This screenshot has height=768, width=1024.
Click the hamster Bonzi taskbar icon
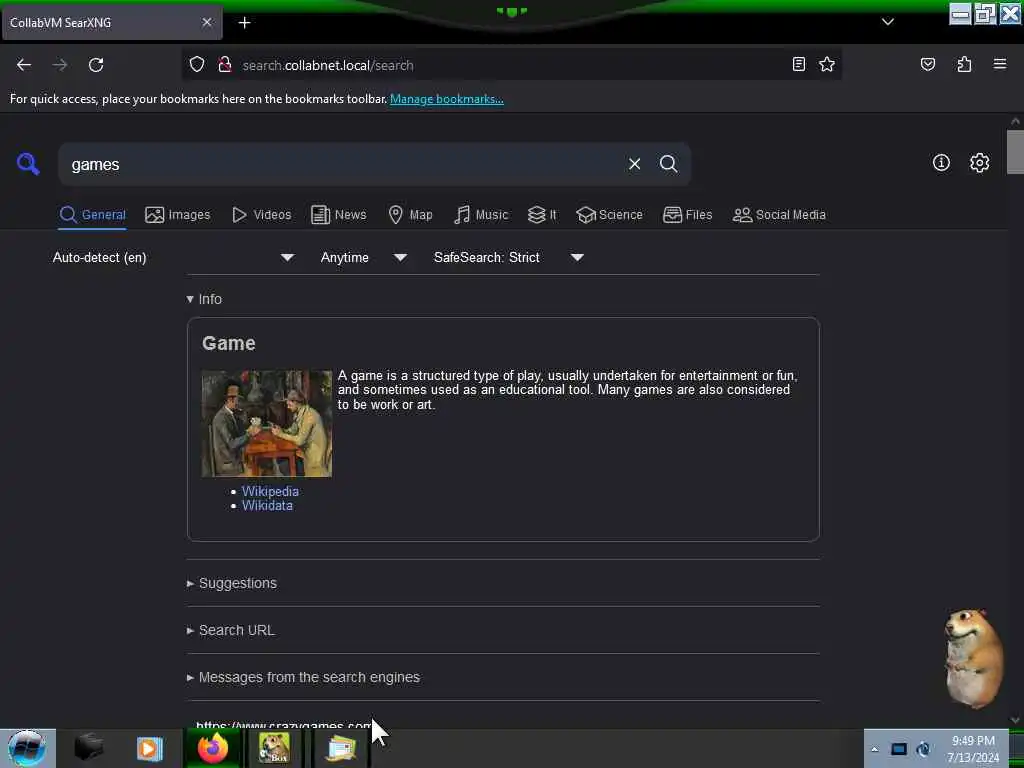(x=274, y=748)
